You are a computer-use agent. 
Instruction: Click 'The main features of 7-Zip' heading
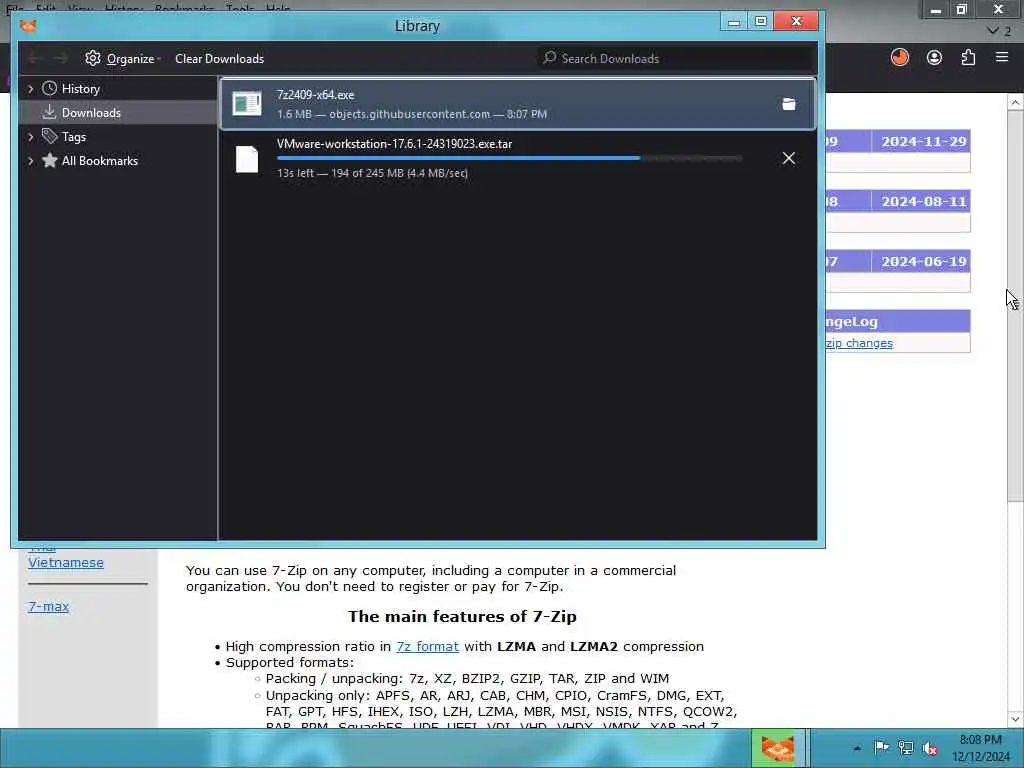462,616
